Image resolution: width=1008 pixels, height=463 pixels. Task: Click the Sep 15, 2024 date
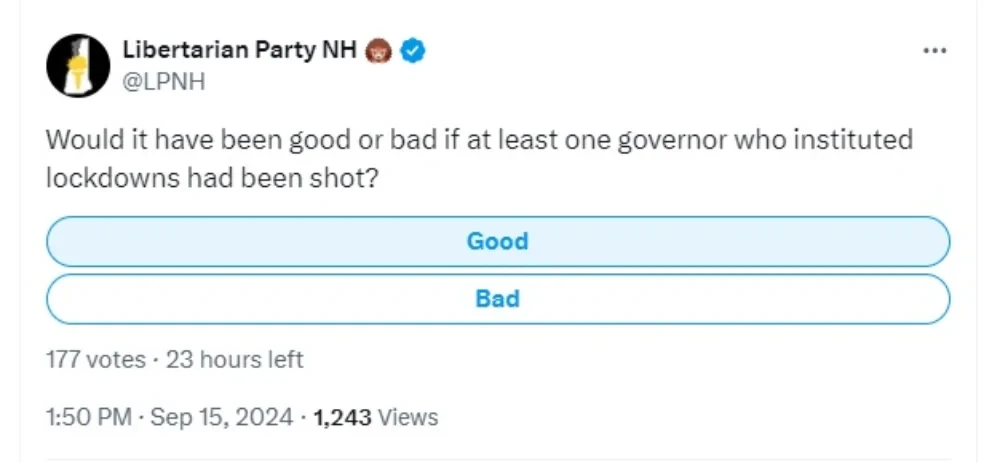click(221, 417)
